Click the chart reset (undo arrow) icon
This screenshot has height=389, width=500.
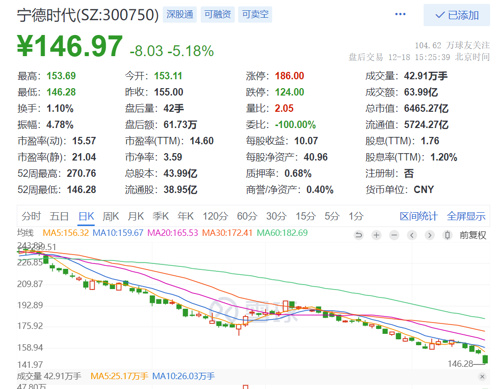(359, 235)
